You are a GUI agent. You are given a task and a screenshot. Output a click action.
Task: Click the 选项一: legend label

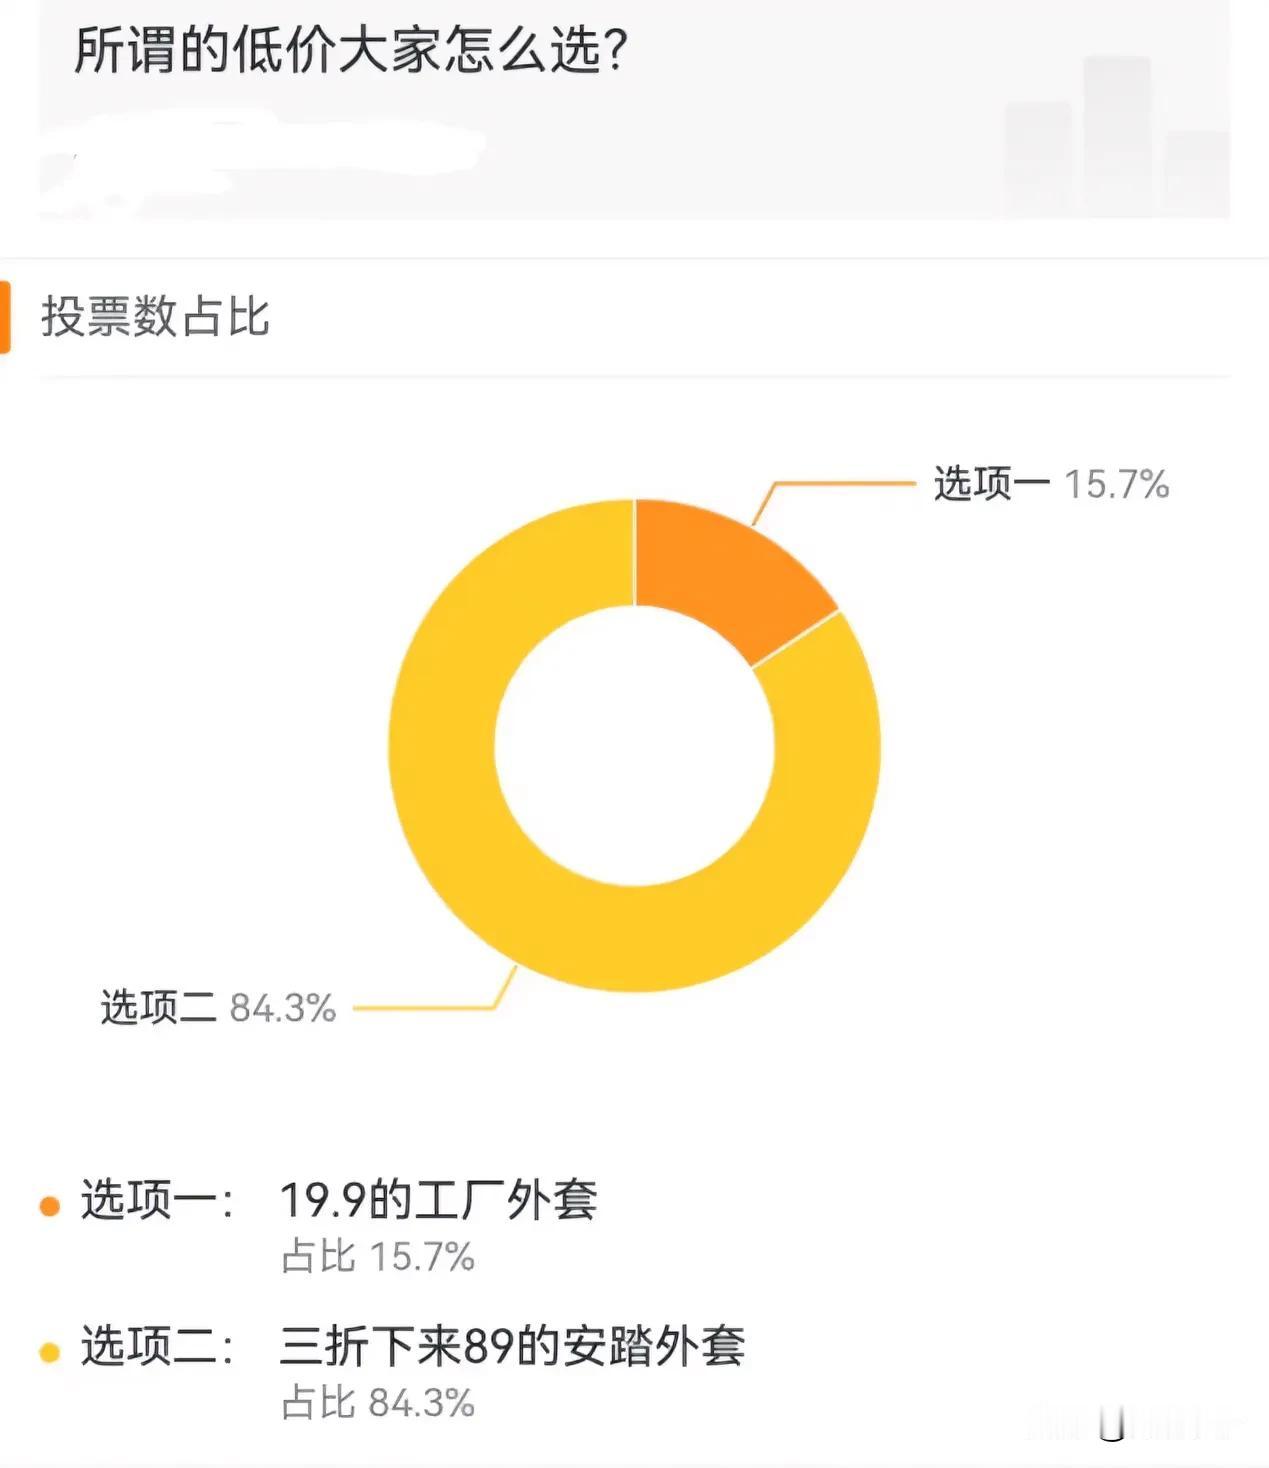tap(157, 1200)
